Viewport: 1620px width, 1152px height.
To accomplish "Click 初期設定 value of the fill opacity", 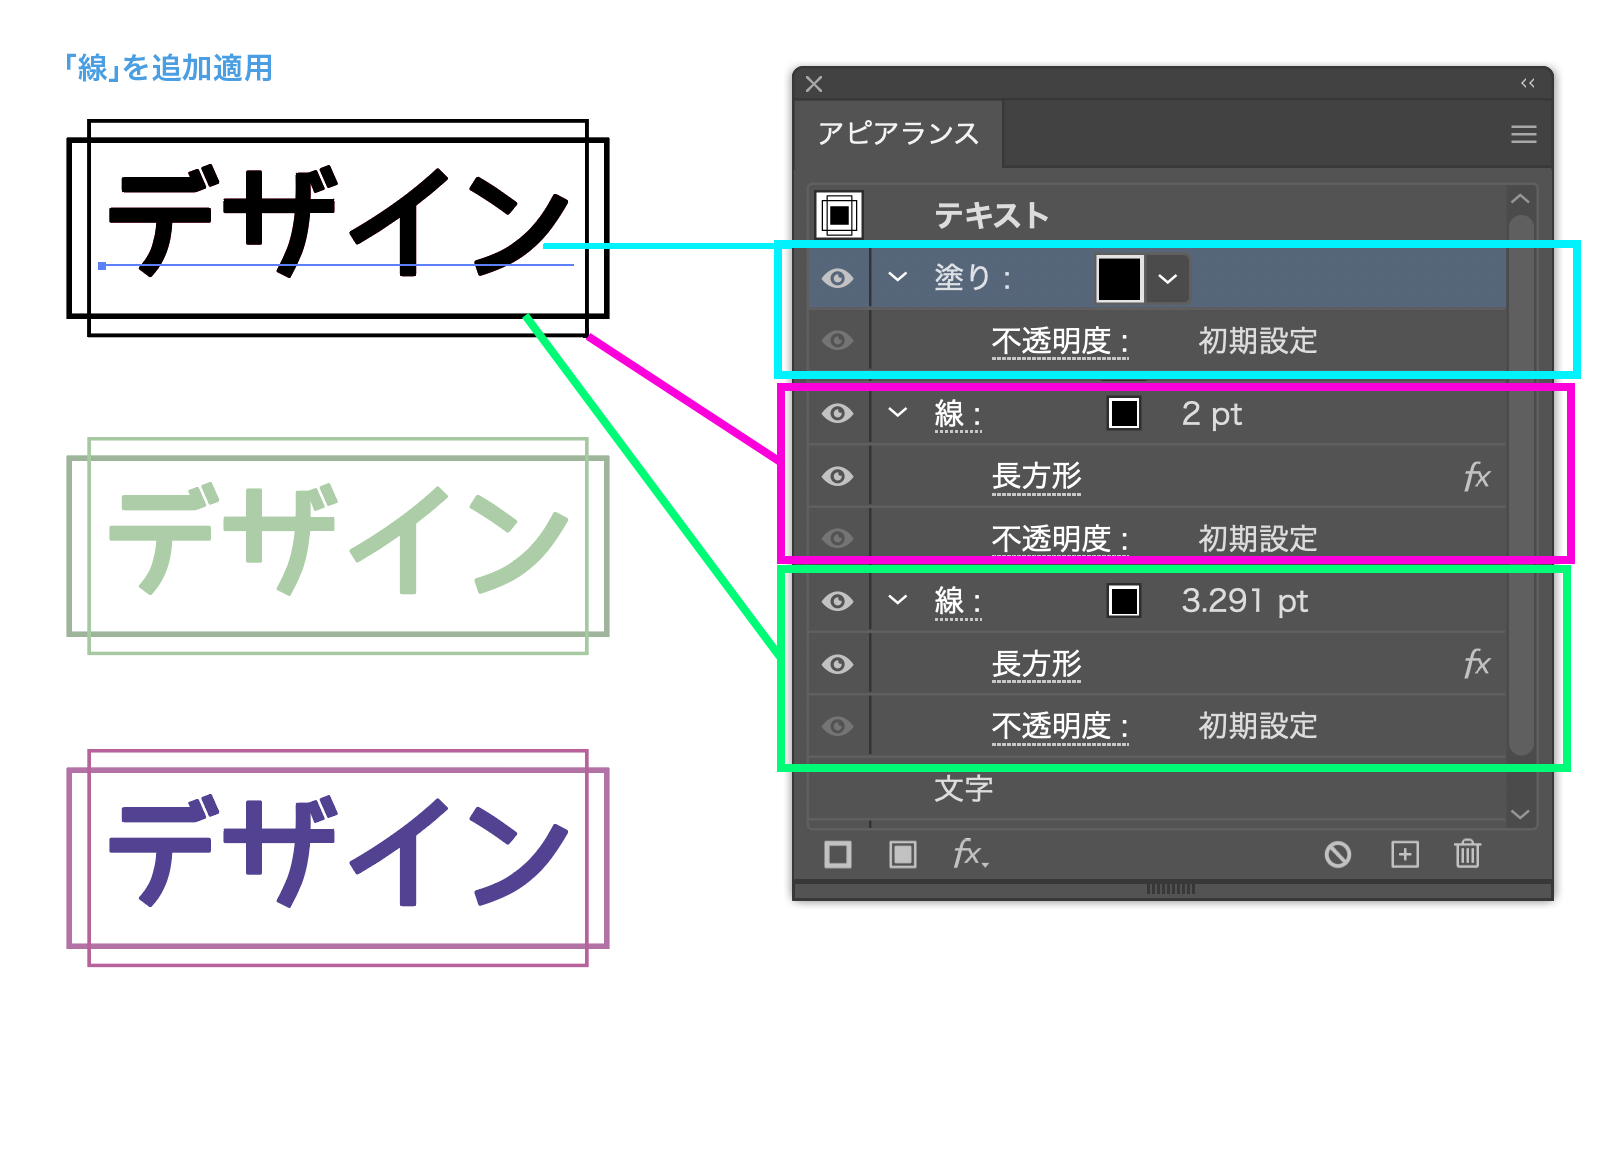I will [1258, 341].
